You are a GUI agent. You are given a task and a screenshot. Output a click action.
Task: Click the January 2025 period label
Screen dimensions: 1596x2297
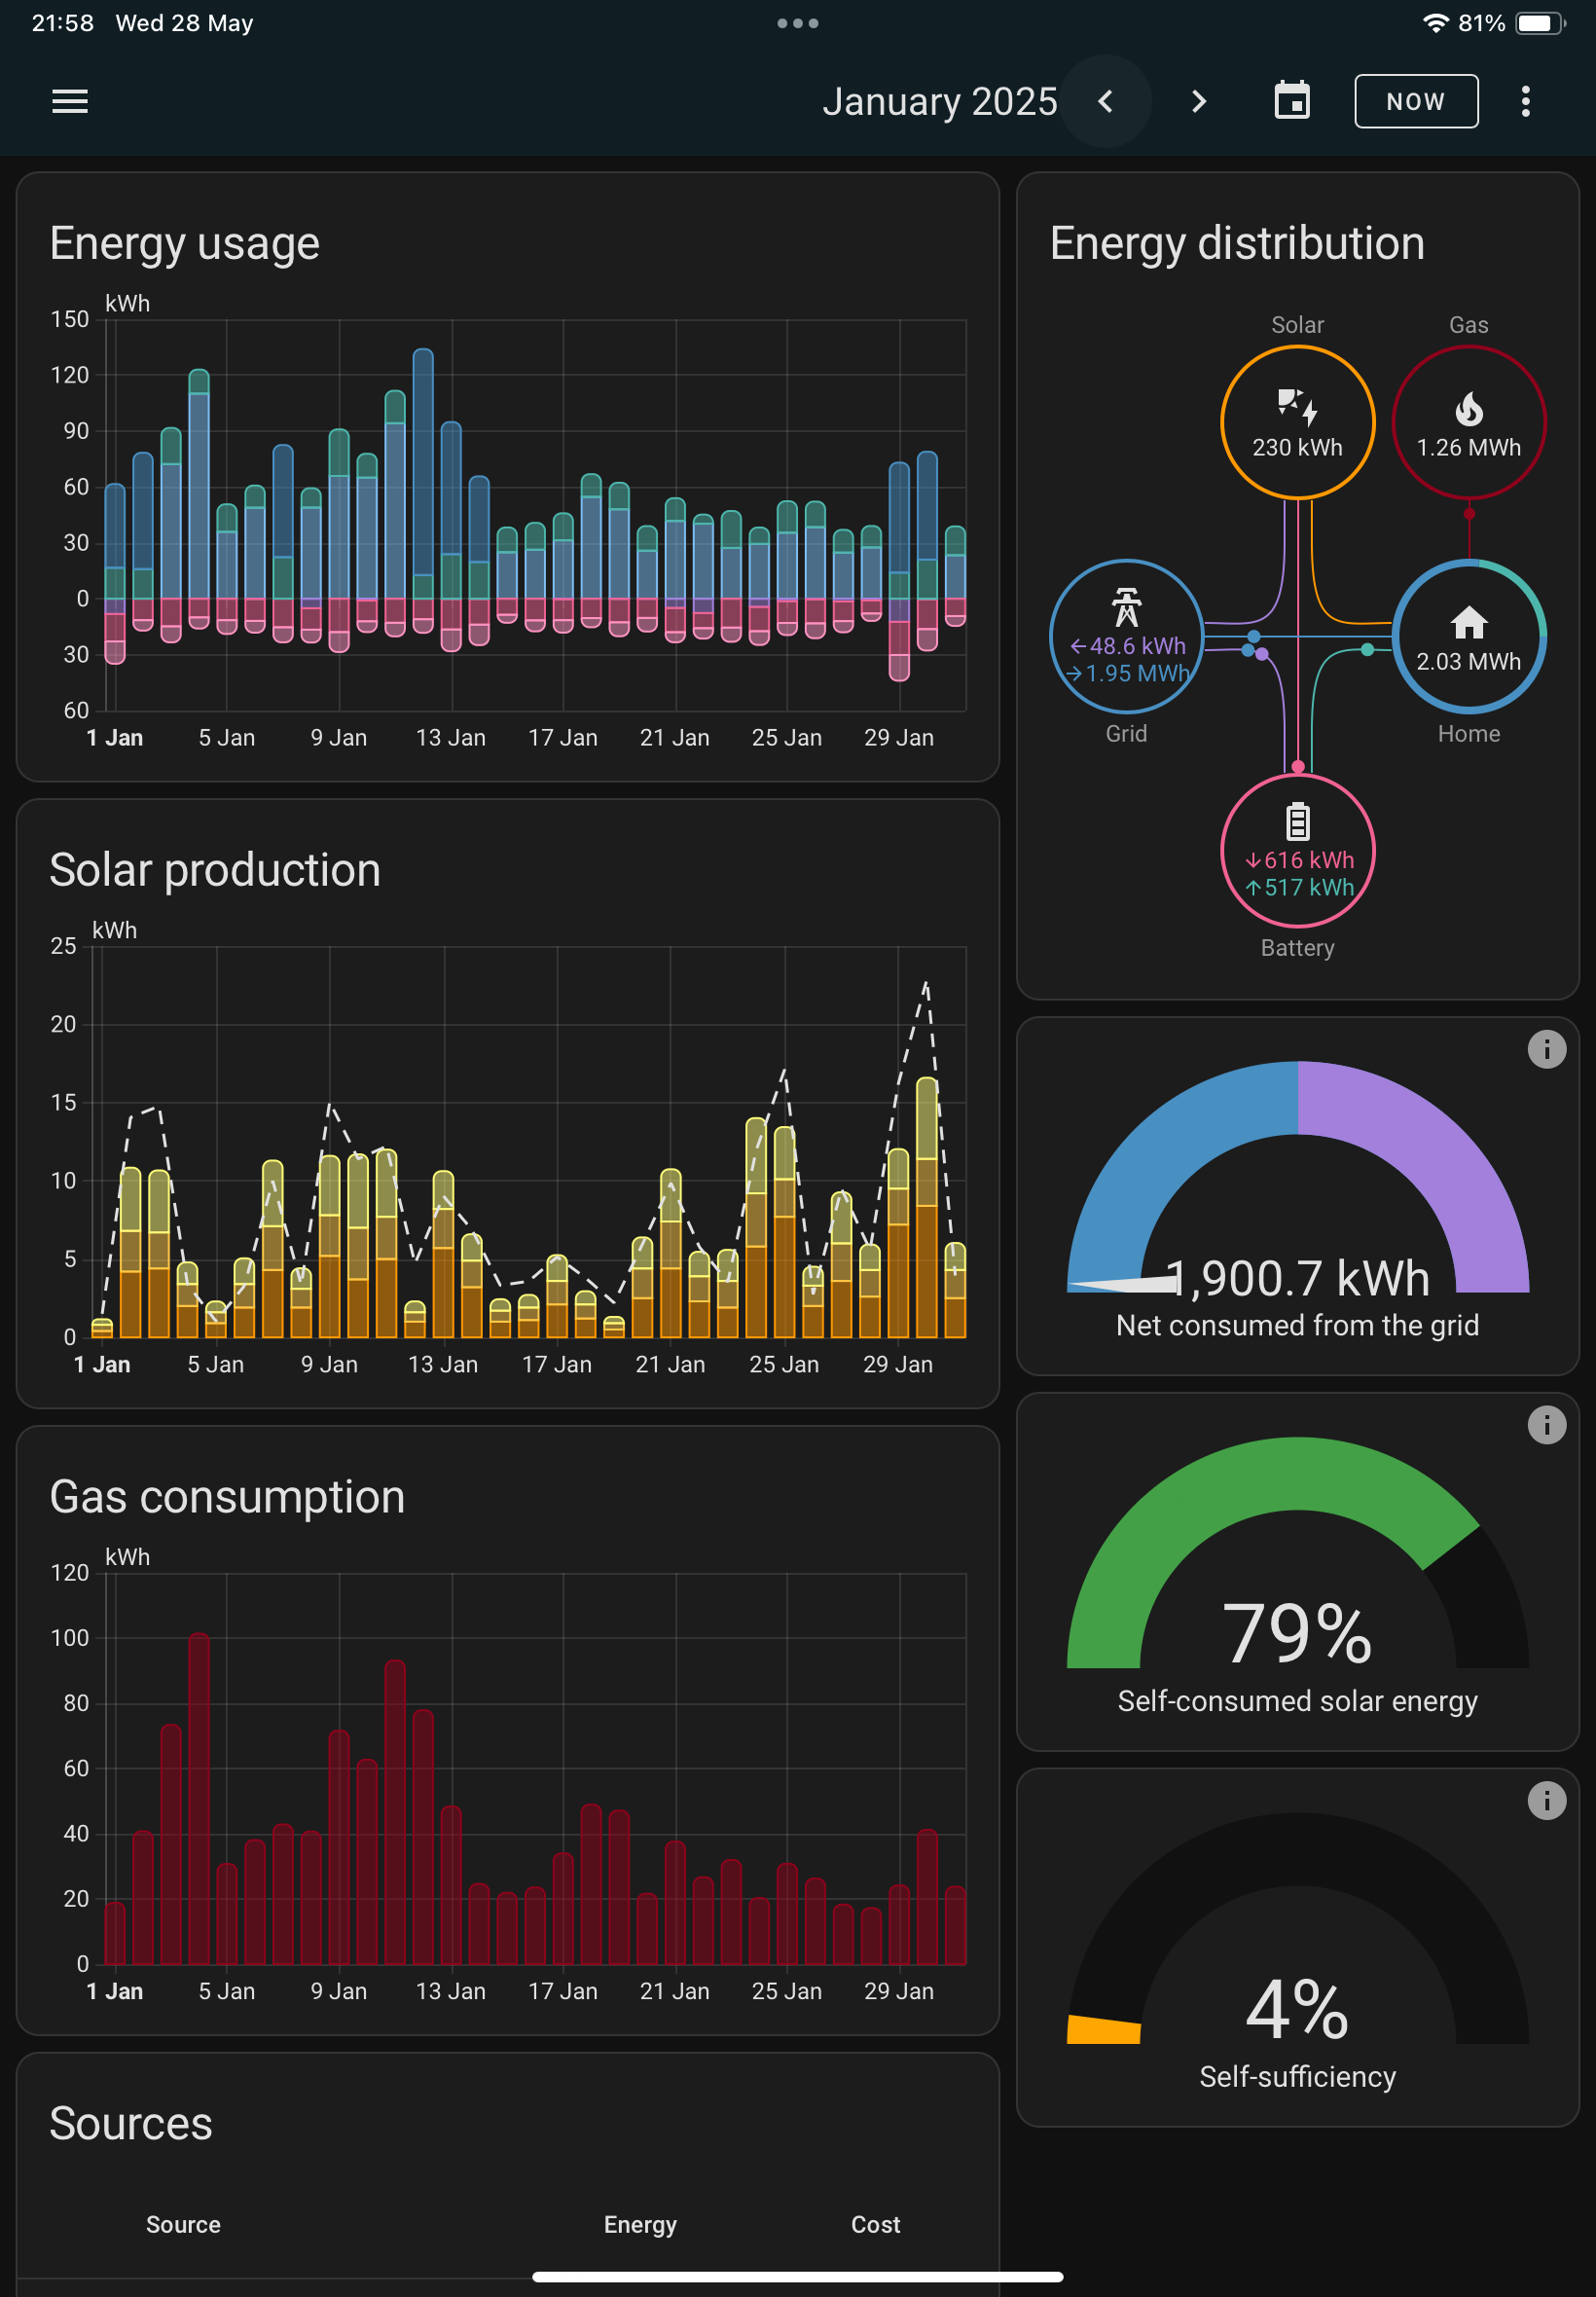[939, 102]
